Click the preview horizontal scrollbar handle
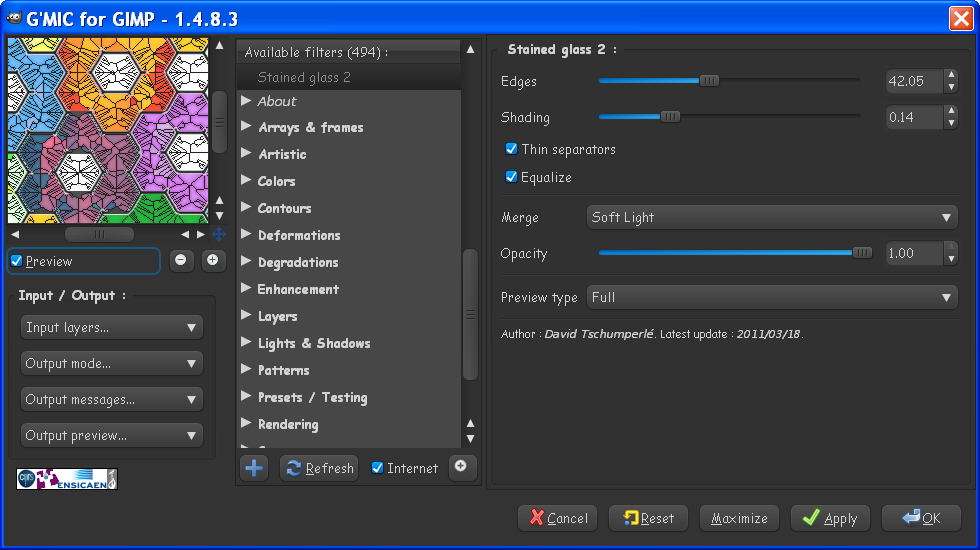The image size is (980, 550). (99, 234)
